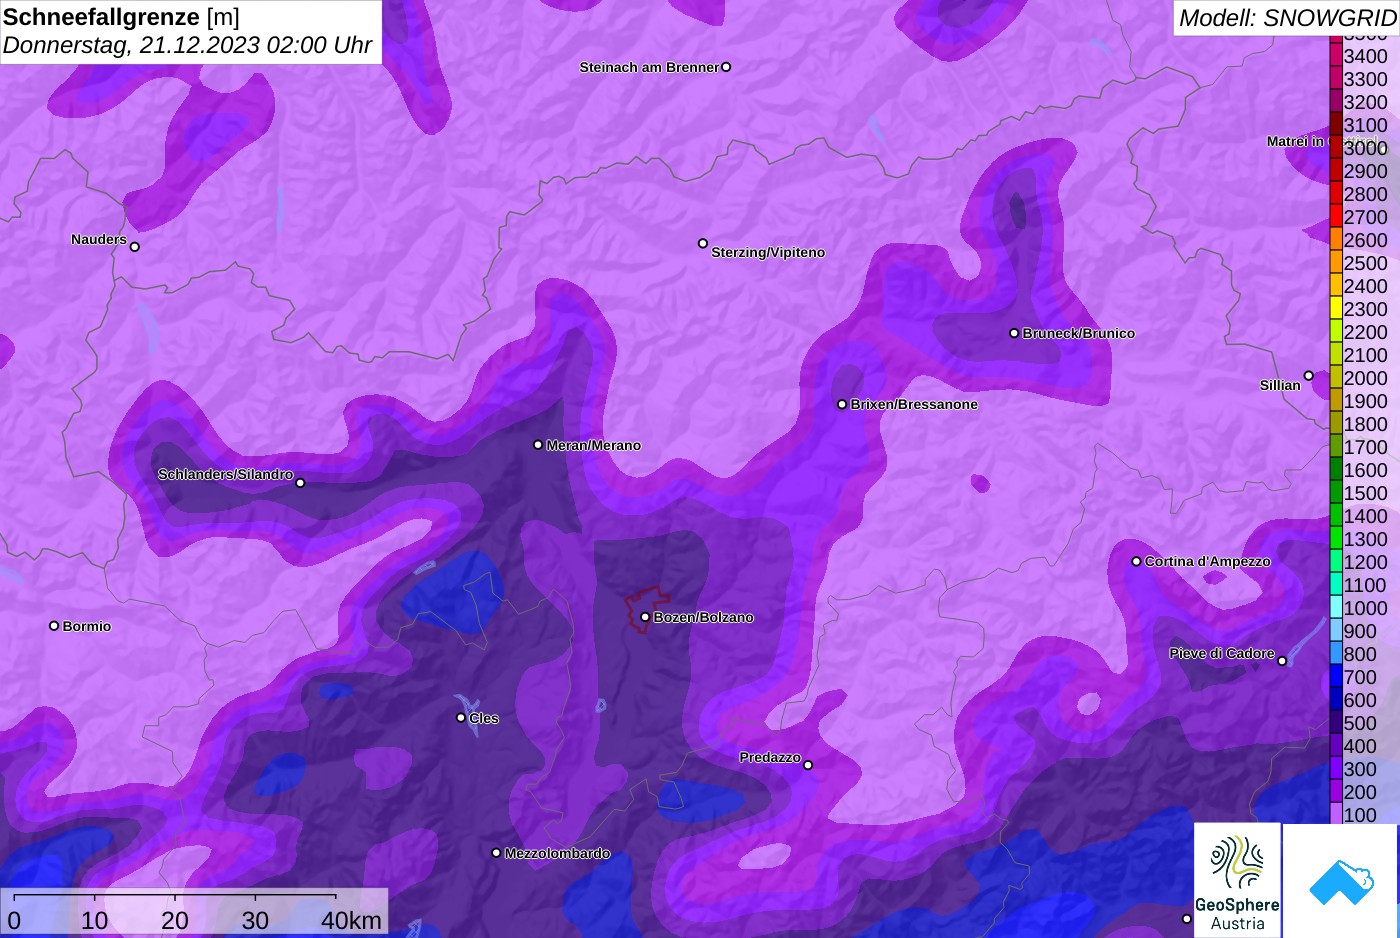
Task: Click the Brixen/Bressanone marker dot
Action: 842,404
